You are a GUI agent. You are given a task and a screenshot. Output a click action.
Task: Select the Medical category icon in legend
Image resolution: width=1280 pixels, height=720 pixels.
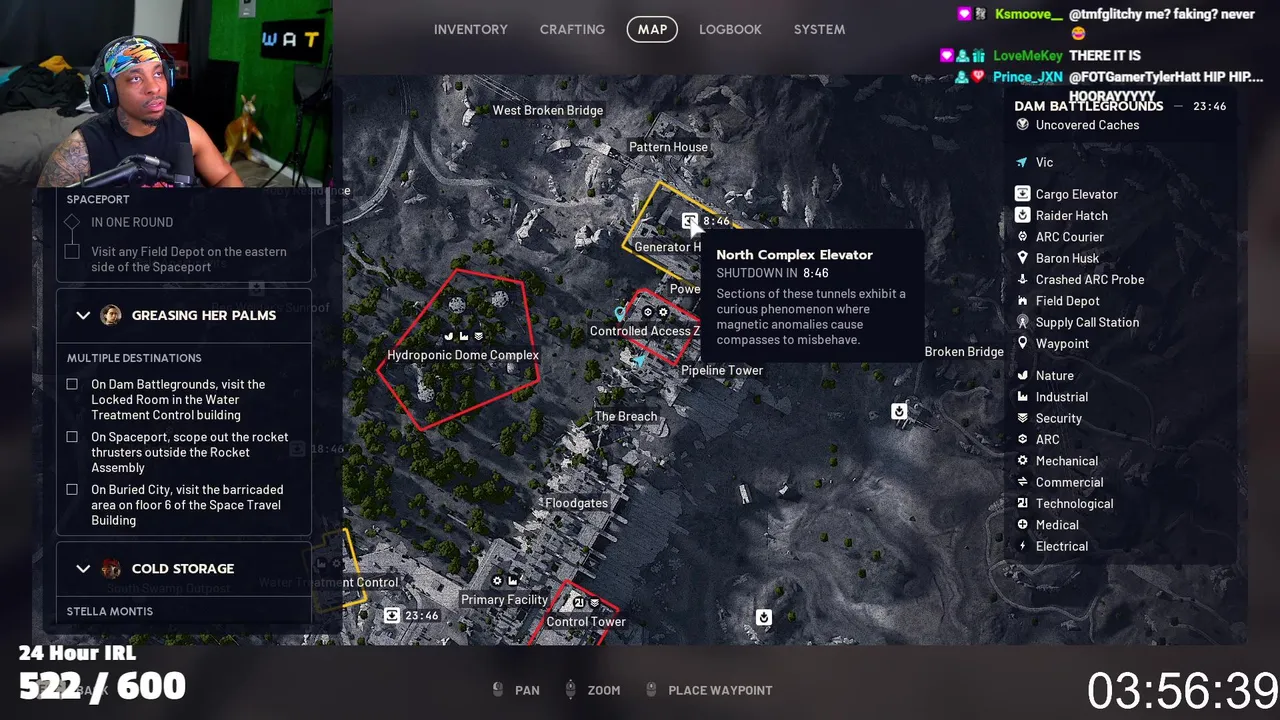[x=1022, y=525]
